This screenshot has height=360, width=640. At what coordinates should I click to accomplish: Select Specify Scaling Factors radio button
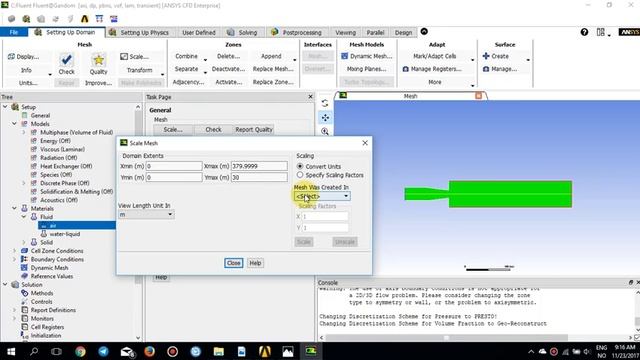300,175
